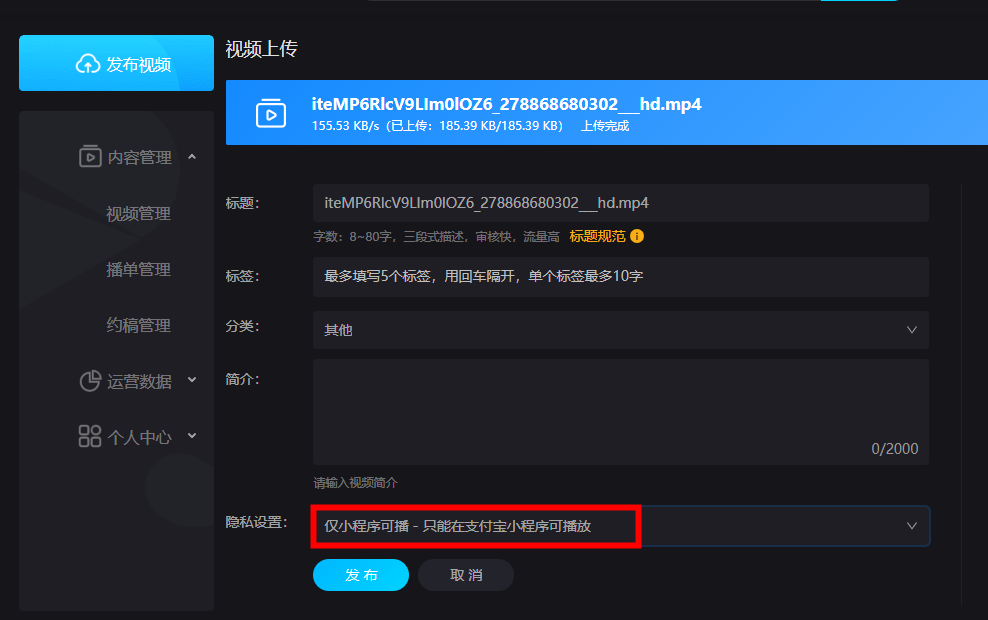The image size is (988, 620).
Task: Click the 内容管理 video icon
Action: click(90, 156)
